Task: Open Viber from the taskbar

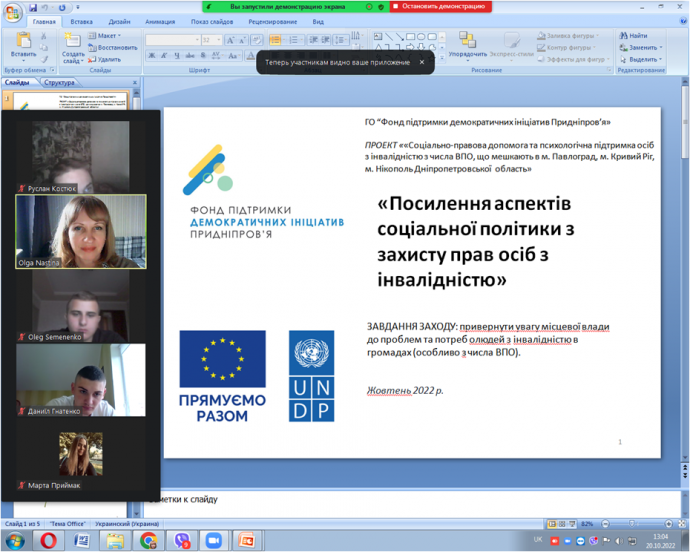Action: 181,540
